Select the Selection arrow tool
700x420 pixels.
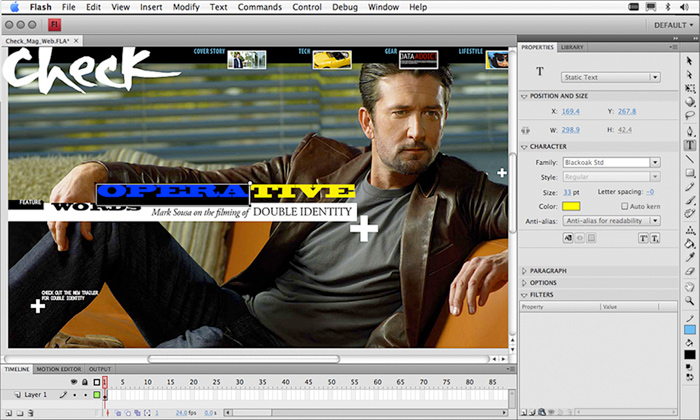689,61
